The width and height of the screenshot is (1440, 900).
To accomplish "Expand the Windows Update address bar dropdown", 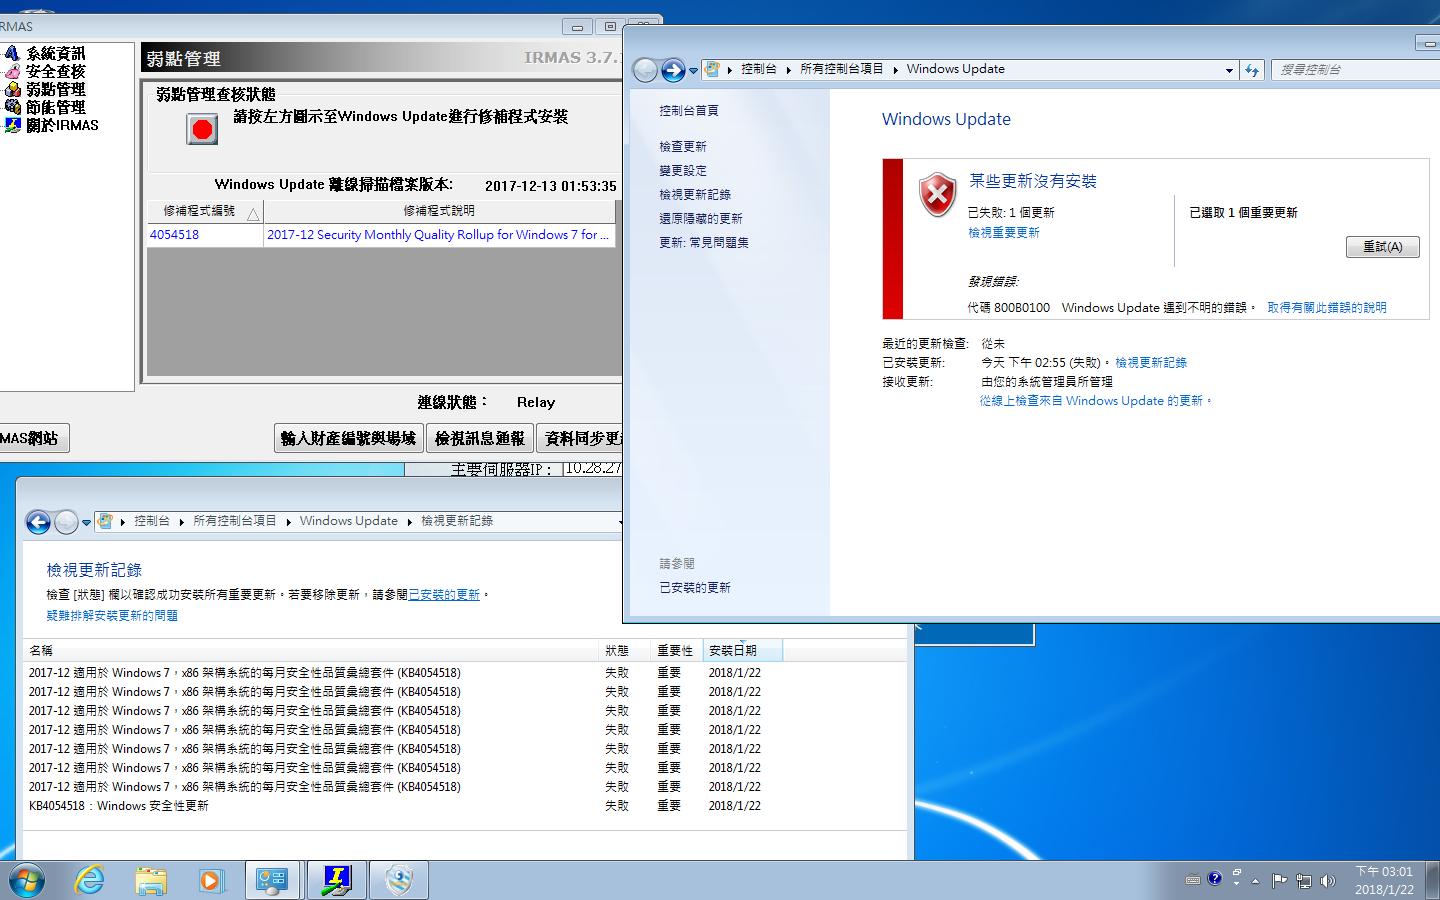I will pos(1229,70).
